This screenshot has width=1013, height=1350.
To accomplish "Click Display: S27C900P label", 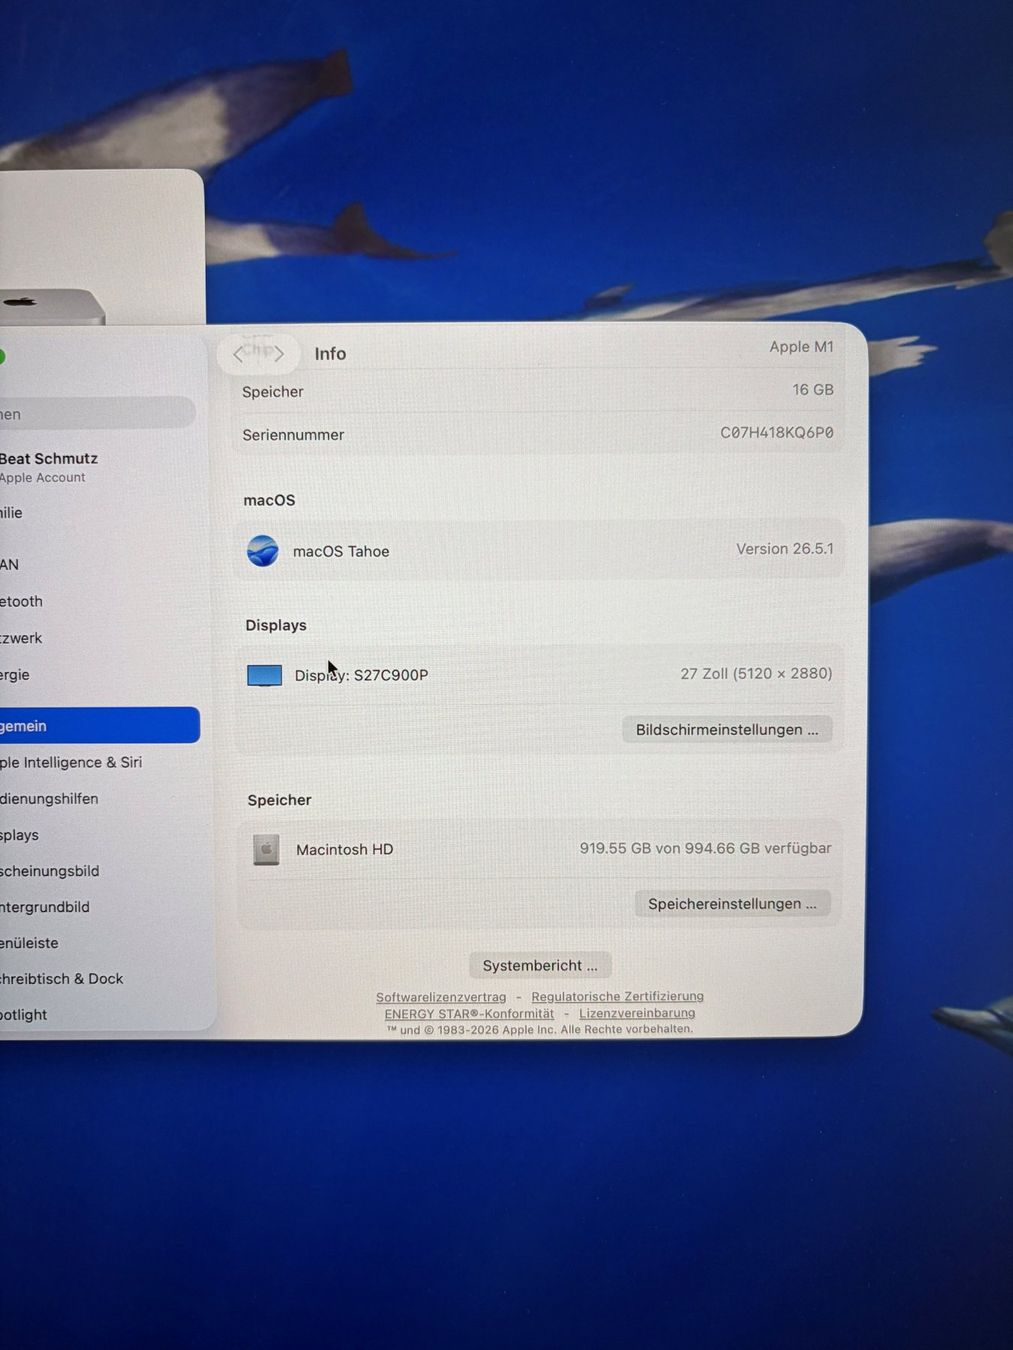I will [x=361, y=675].
